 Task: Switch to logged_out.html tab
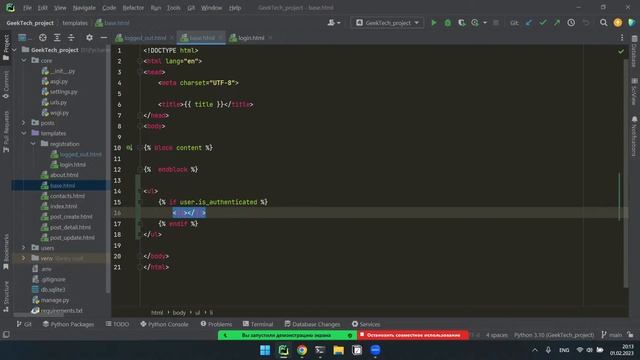click(145, 38)
